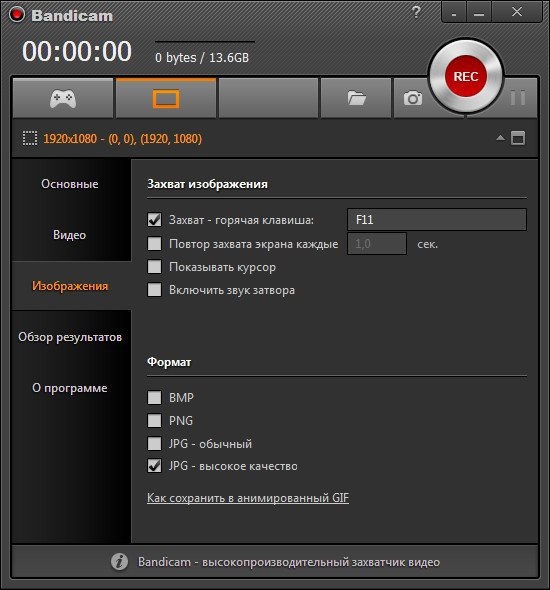The image size is (550, 590).
Task: Click the F11 hotkey input field
Action: [437, 219]
